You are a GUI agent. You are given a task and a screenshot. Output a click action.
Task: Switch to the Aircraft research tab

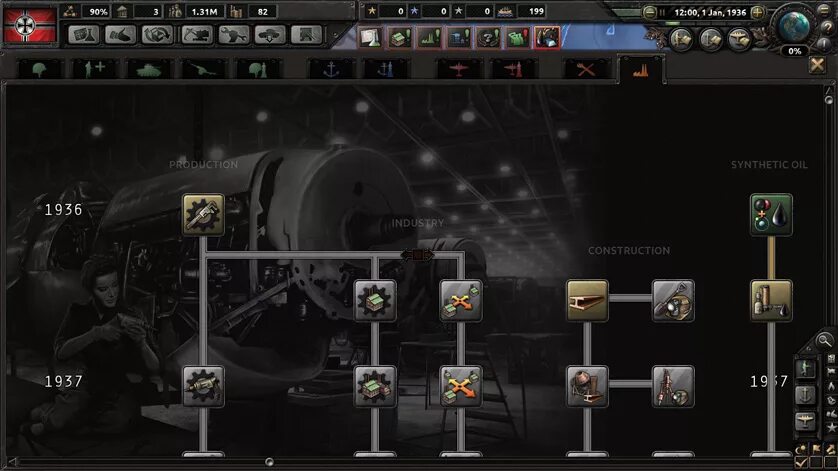click(459, 70)
